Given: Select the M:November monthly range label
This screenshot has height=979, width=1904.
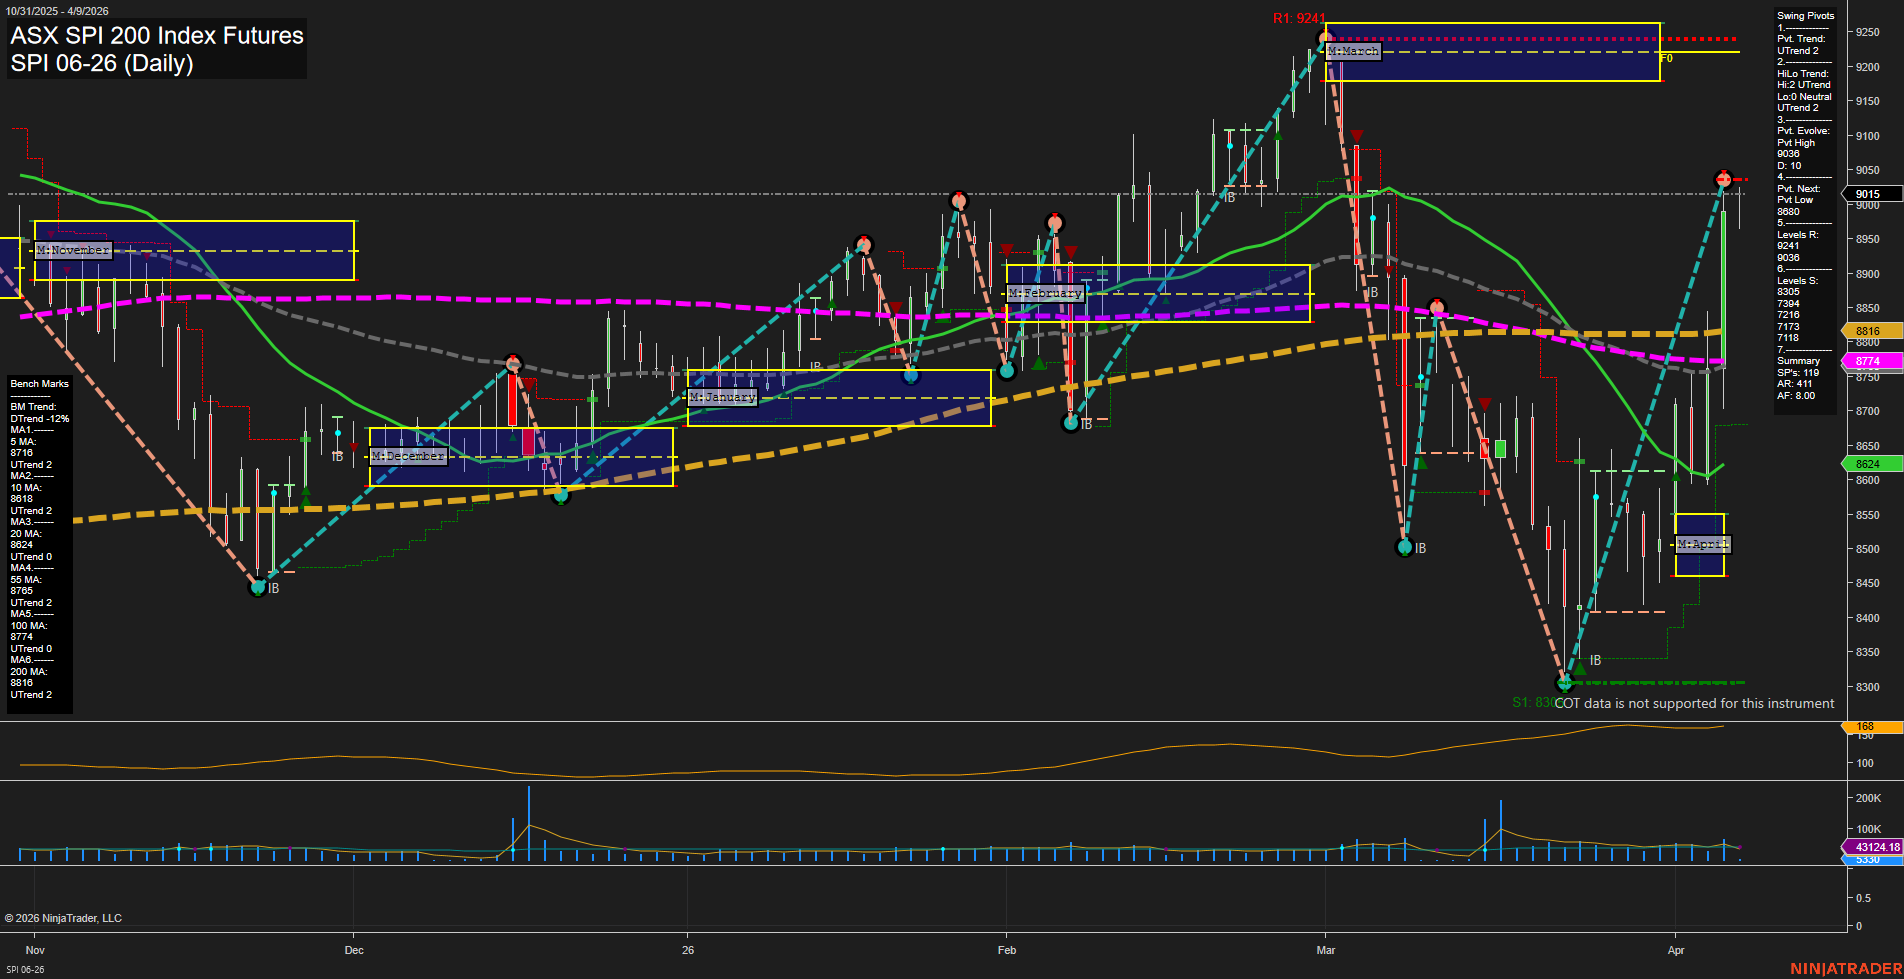Looking at the screenshot, I should [73, 250].
